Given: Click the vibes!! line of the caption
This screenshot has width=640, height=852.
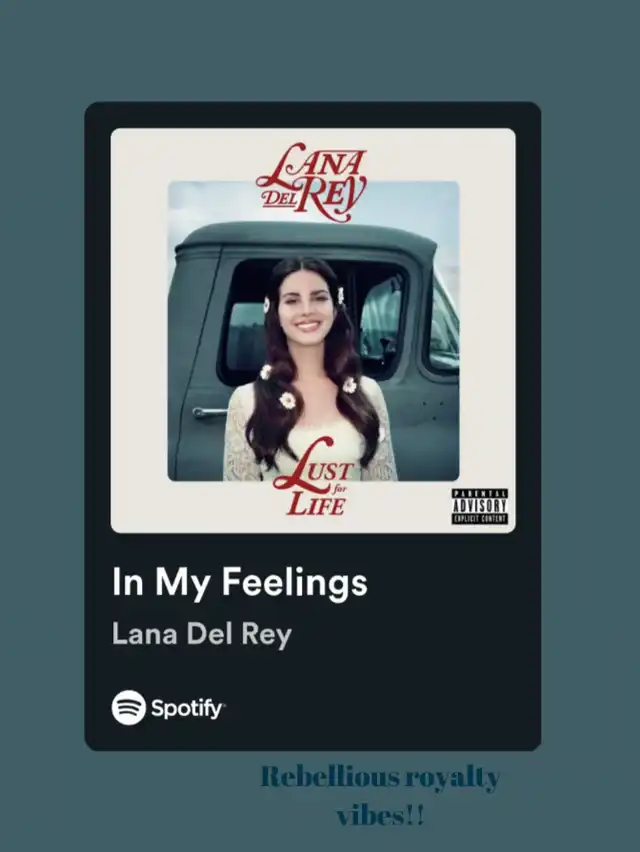Looking at the screenshot, I should coord(380,815).
